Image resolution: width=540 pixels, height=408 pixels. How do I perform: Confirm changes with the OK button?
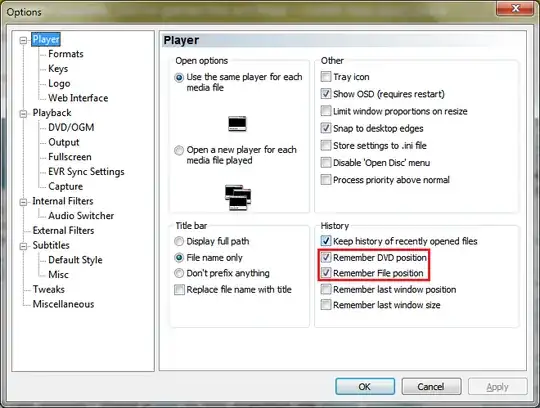tap(365, 387)
